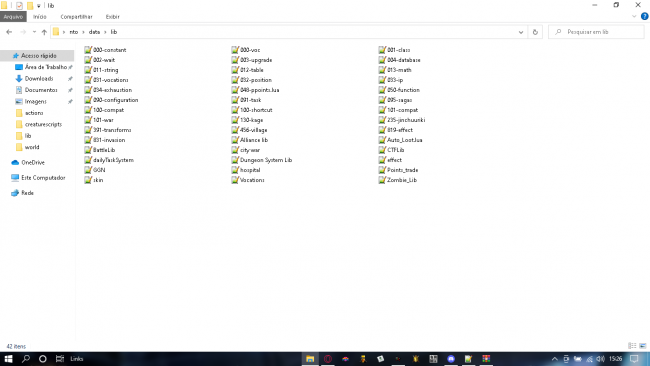Open the Downloads quick access folder

(x=39, y=78)
